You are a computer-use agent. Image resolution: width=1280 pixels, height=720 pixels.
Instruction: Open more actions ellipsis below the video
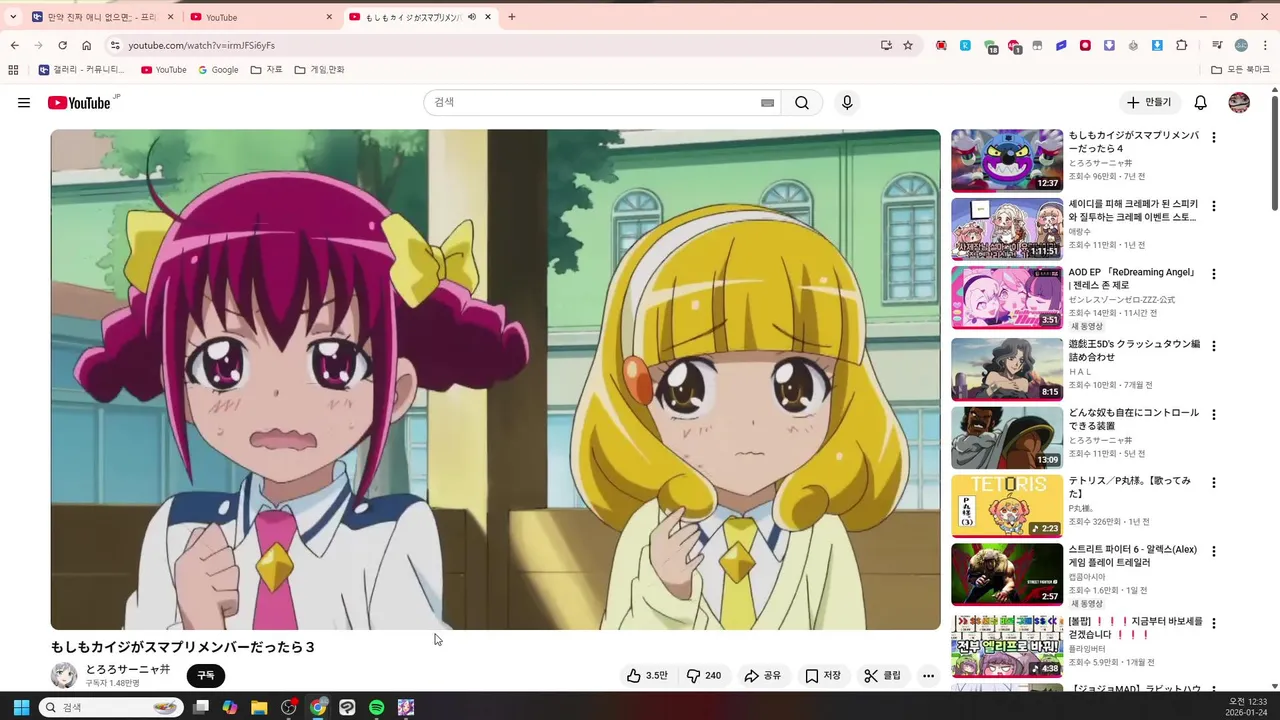[x=928, y=676]
